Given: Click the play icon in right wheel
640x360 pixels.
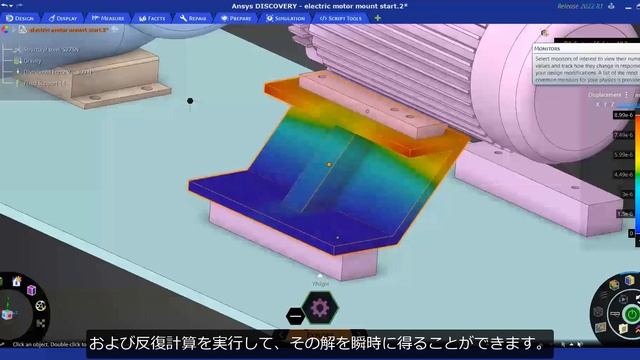Looking at the screenshot, I should pyautogui.click(x=623, y=299).
